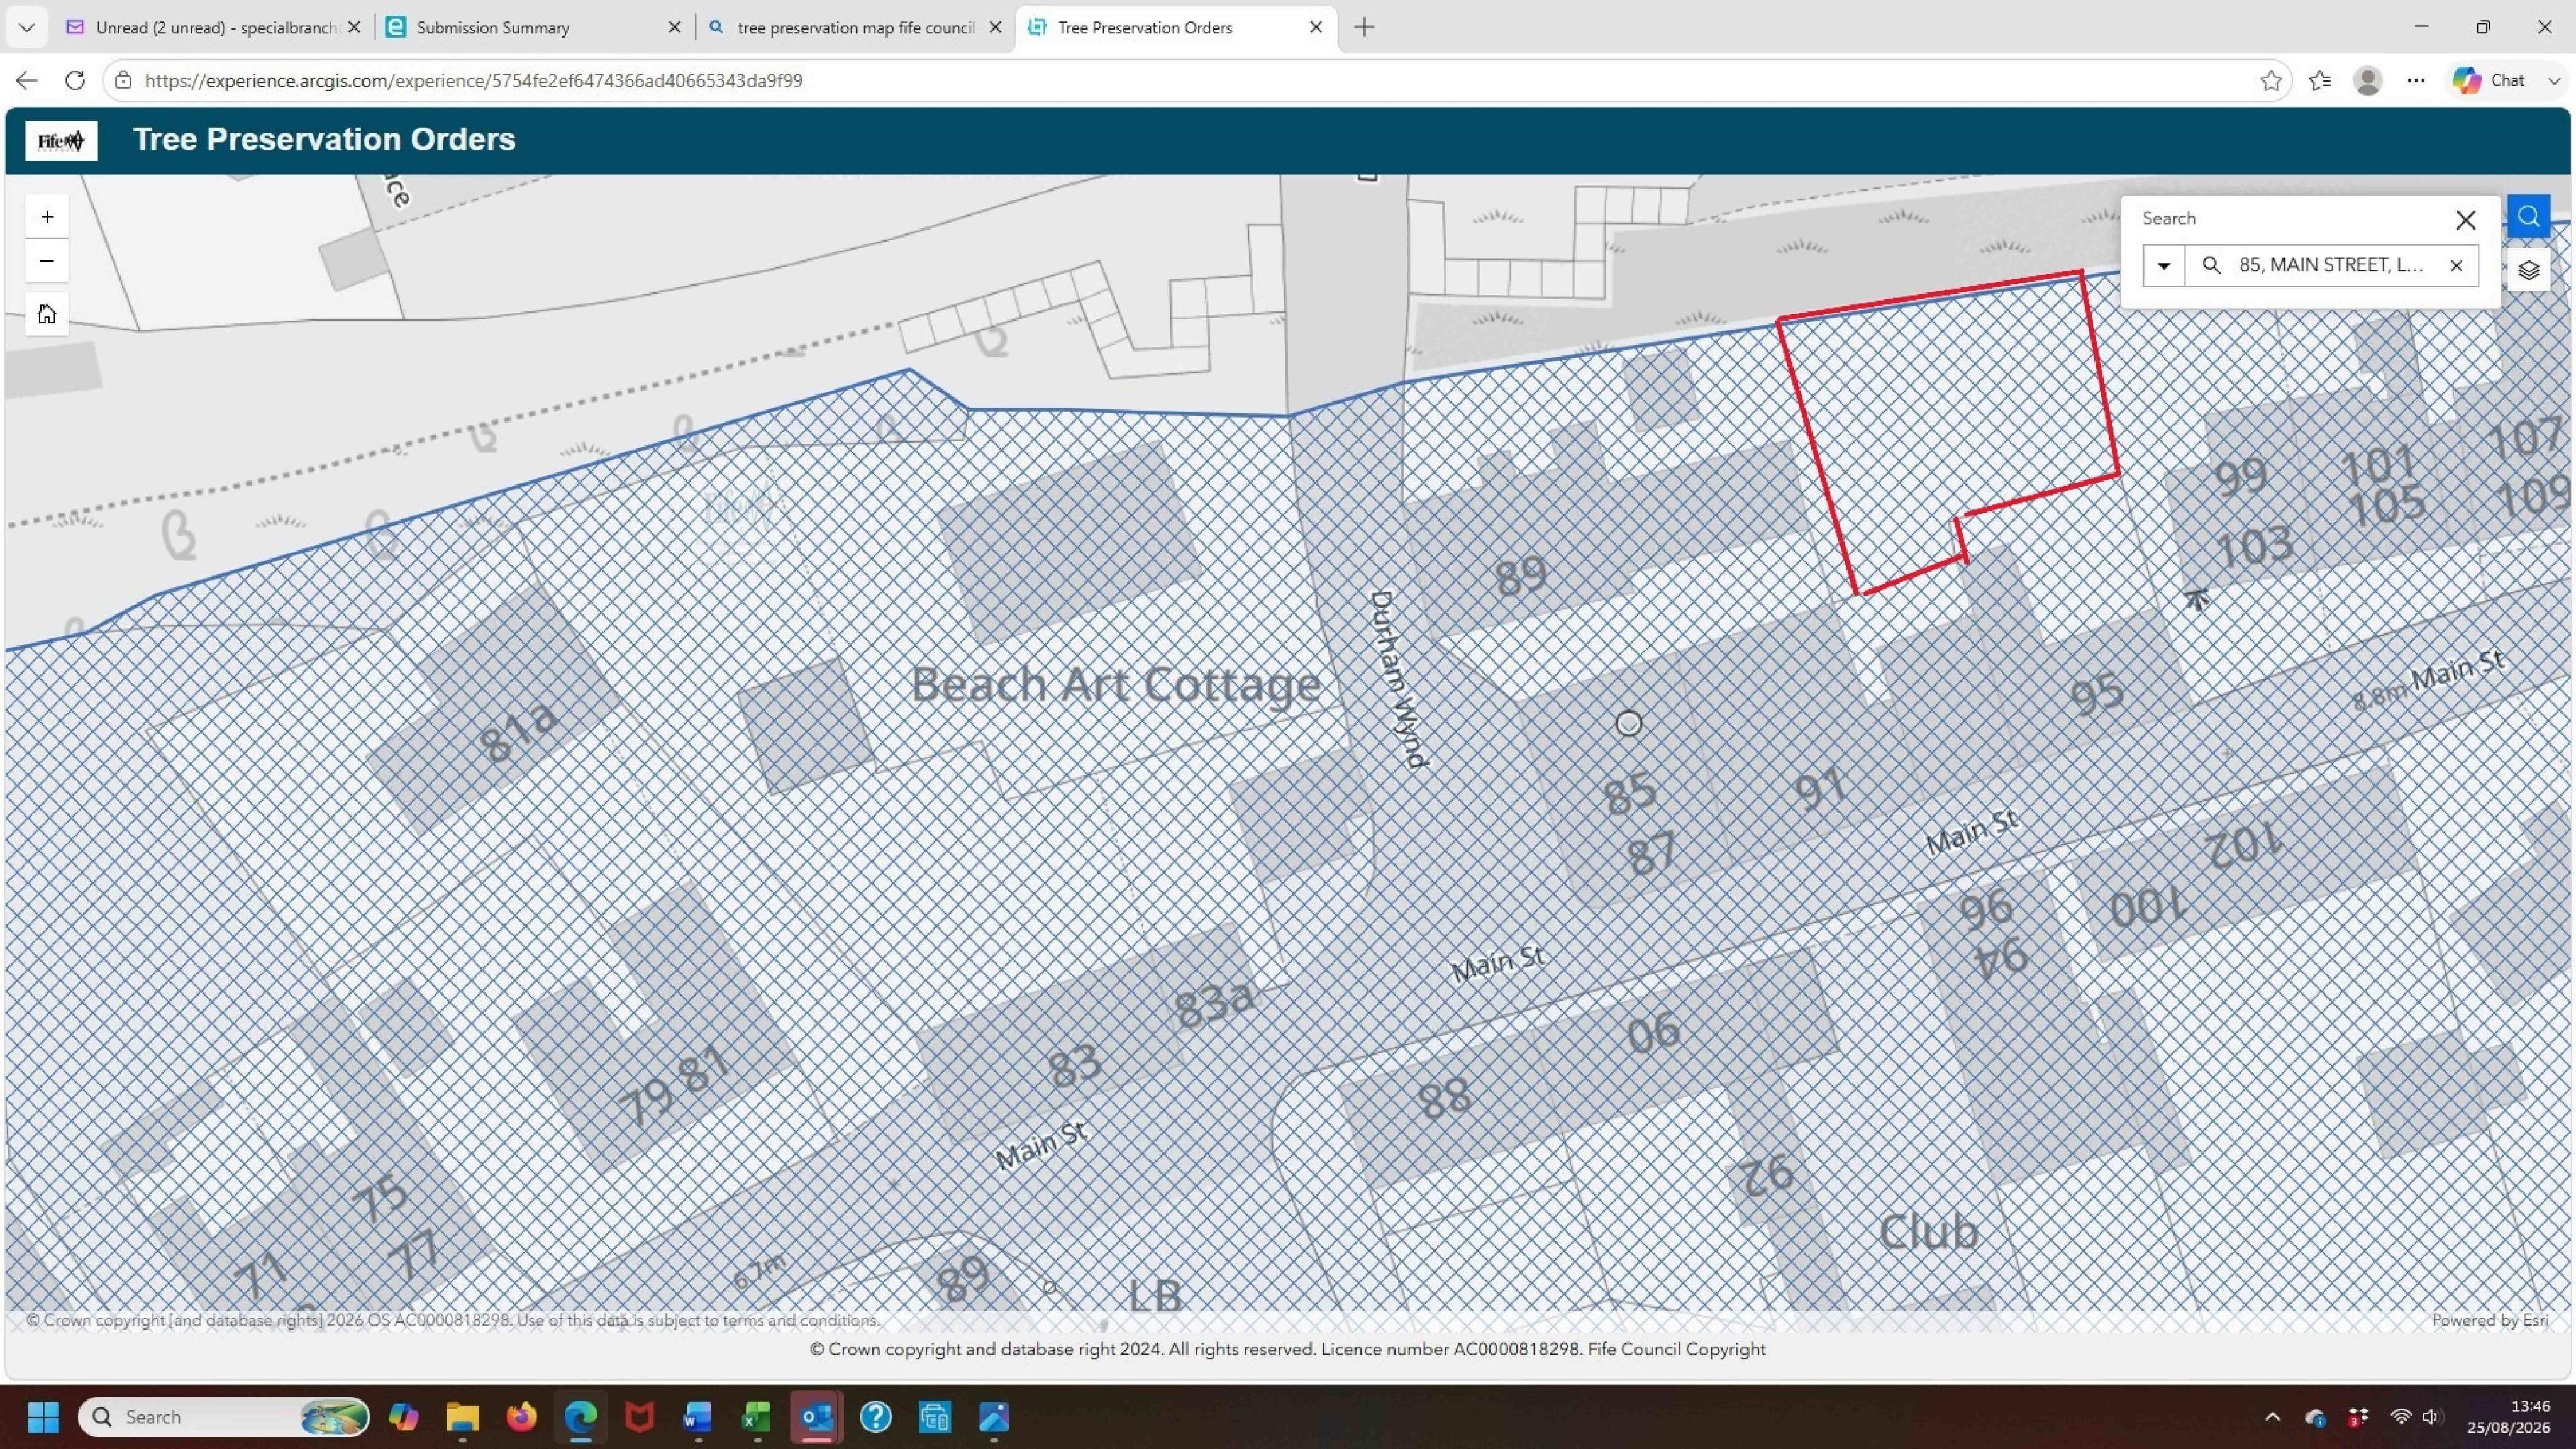Open the browser favorites list
The height and width of the screenshot is (1449, 2576).
[2320, 80]
